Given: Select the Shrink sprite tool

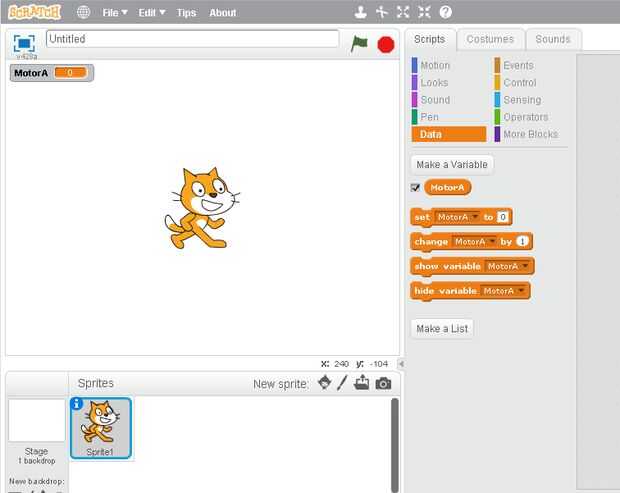Looking at the screenshot, I should pos(424,12).
